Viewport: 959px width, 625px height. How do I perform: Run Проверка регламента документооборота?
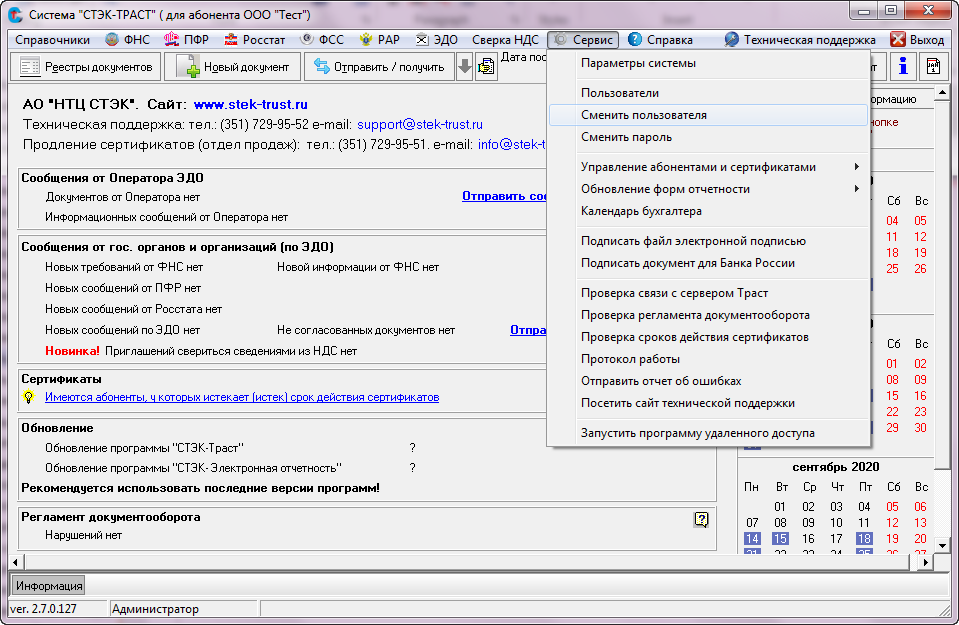point(709,315)
